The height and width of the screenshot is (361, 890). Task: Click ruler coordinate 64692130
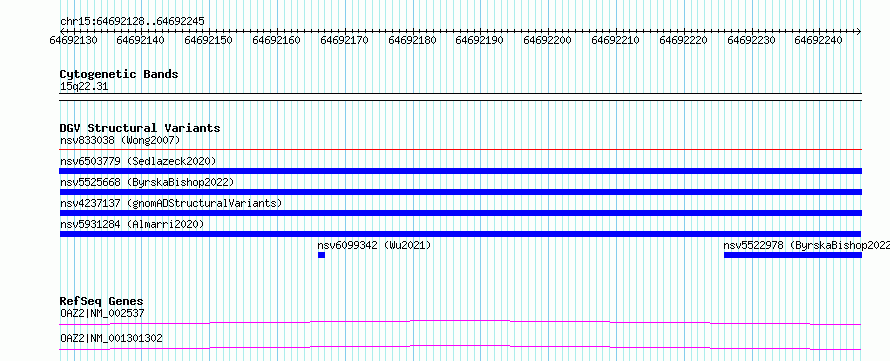(x=73, y=40)
